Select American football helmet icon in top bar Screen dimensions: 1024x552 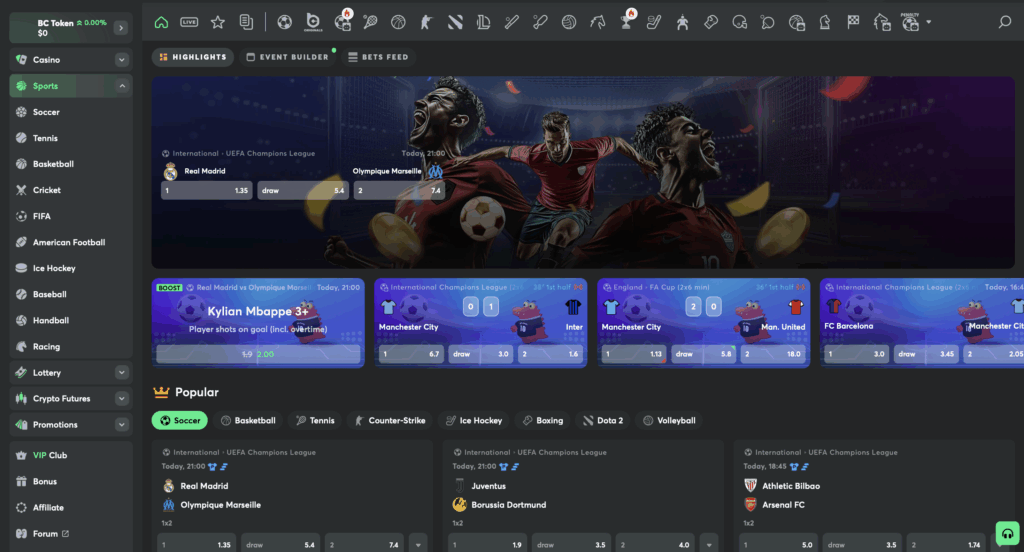coord(739,22)
